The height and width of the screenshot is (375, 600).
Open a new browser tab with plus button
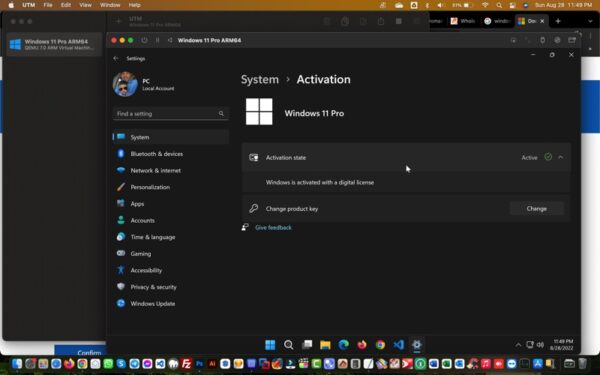558,21
